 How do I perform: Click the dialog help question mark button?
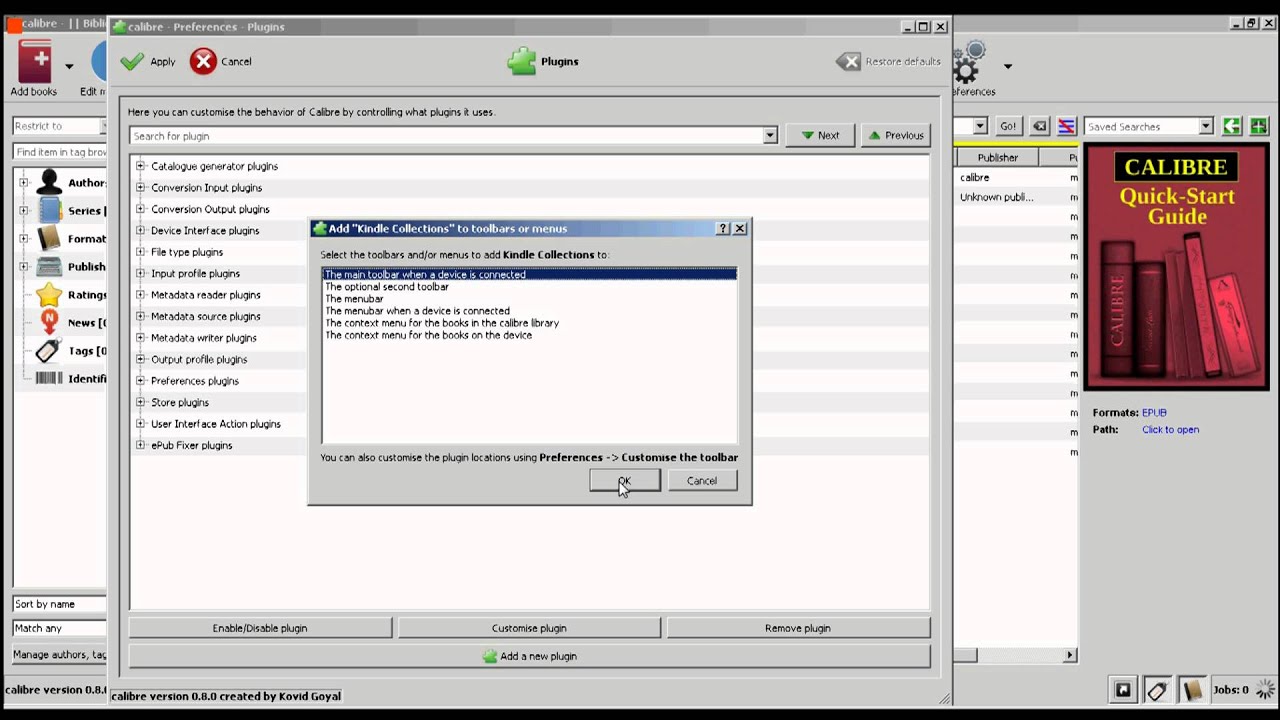(723, 228)
